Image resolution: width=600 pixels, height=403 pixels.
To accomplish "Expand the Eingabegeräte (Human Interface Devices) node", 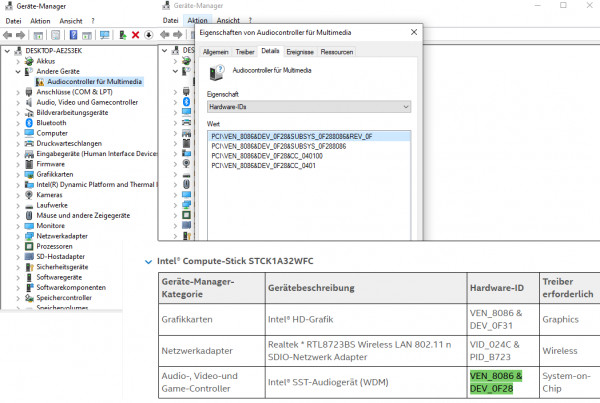I will click(x=18, y=154).
